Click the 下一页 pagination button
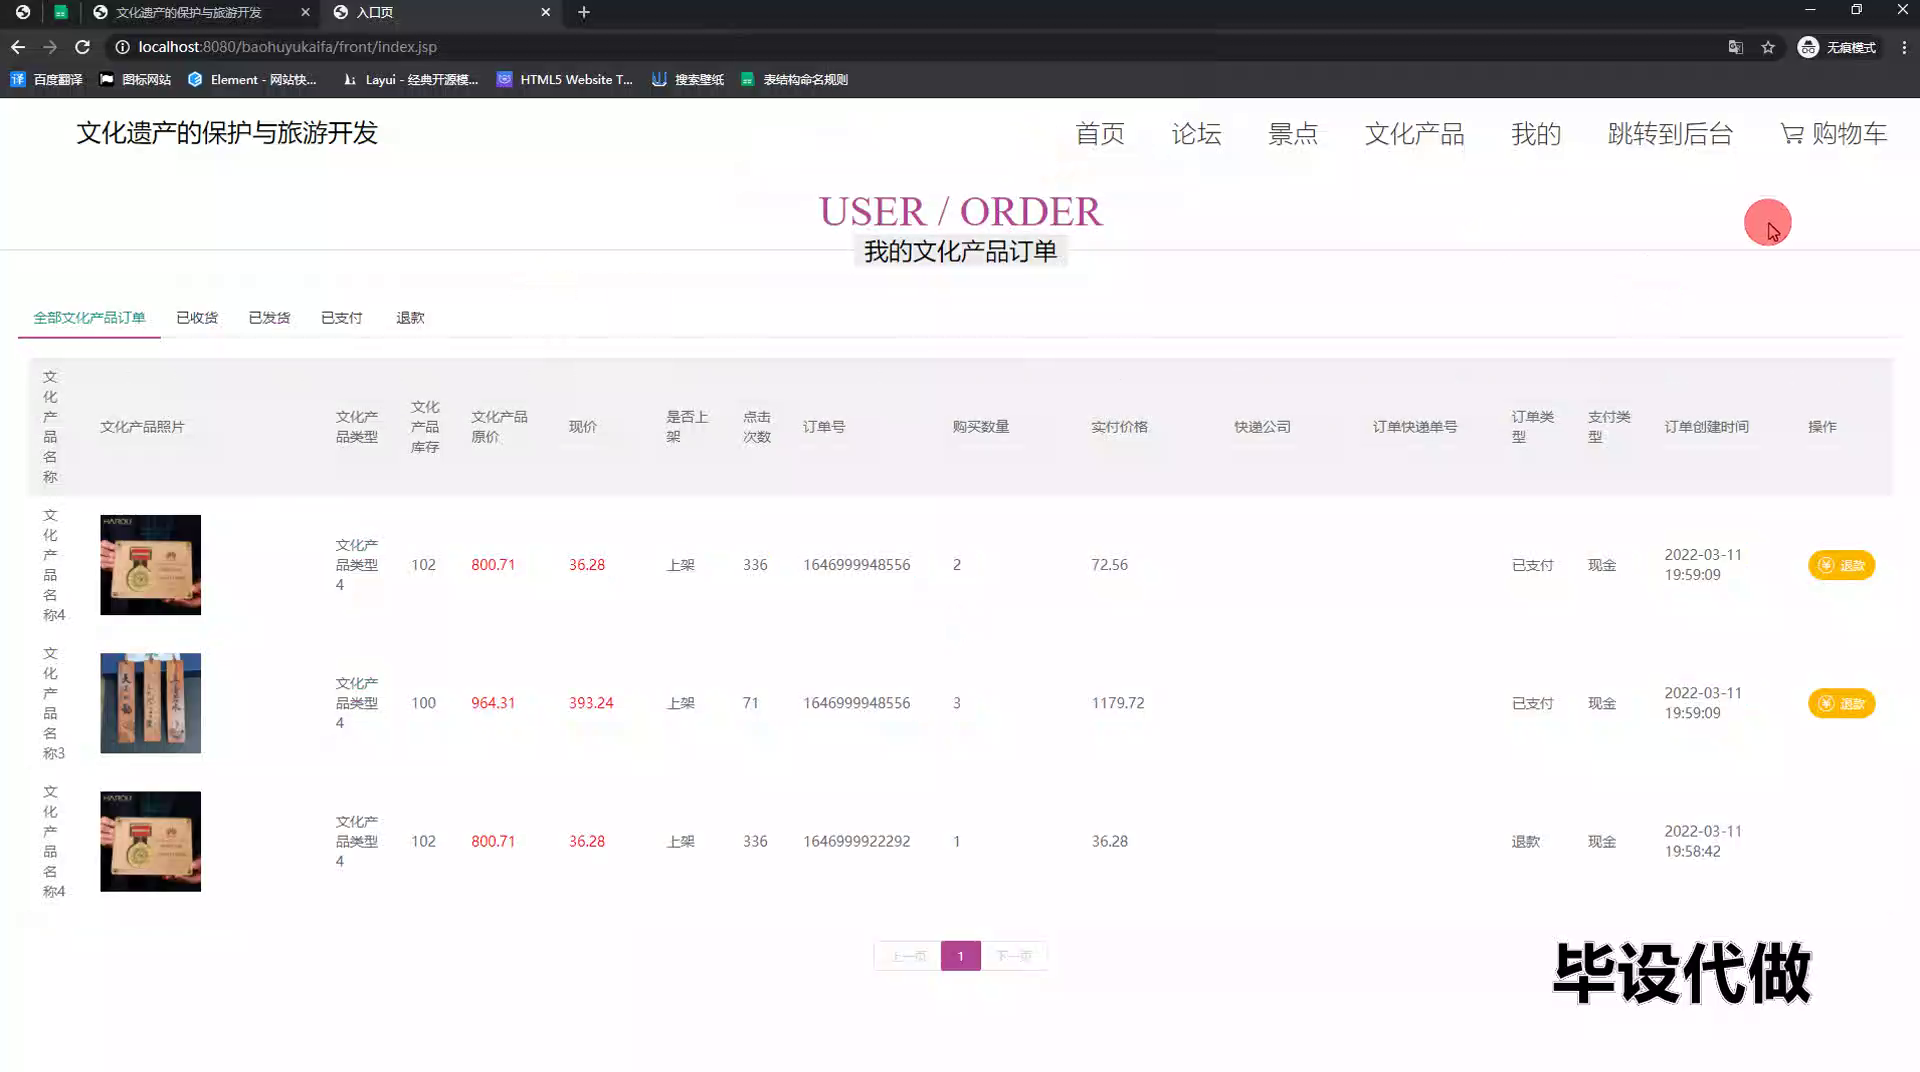 (1013, 956)
